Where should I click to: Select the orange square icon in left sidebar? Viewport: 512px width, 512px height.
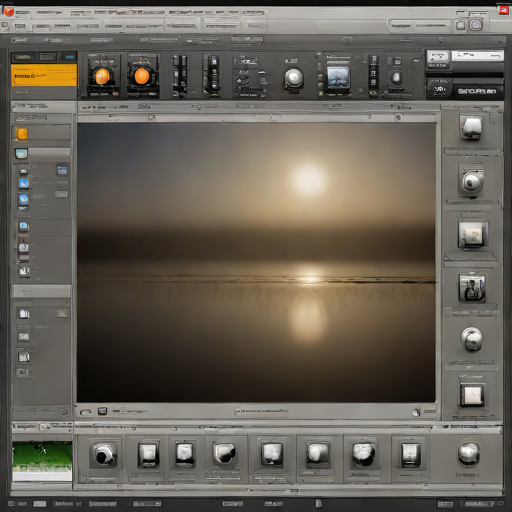[x=22, y=134]
